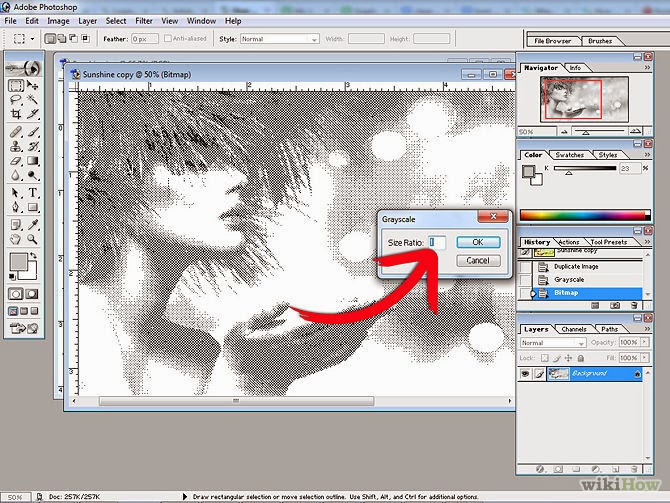Open the Brushes palette well tab
The height and width of the screenshot is (503, 670).
point(600,41)
